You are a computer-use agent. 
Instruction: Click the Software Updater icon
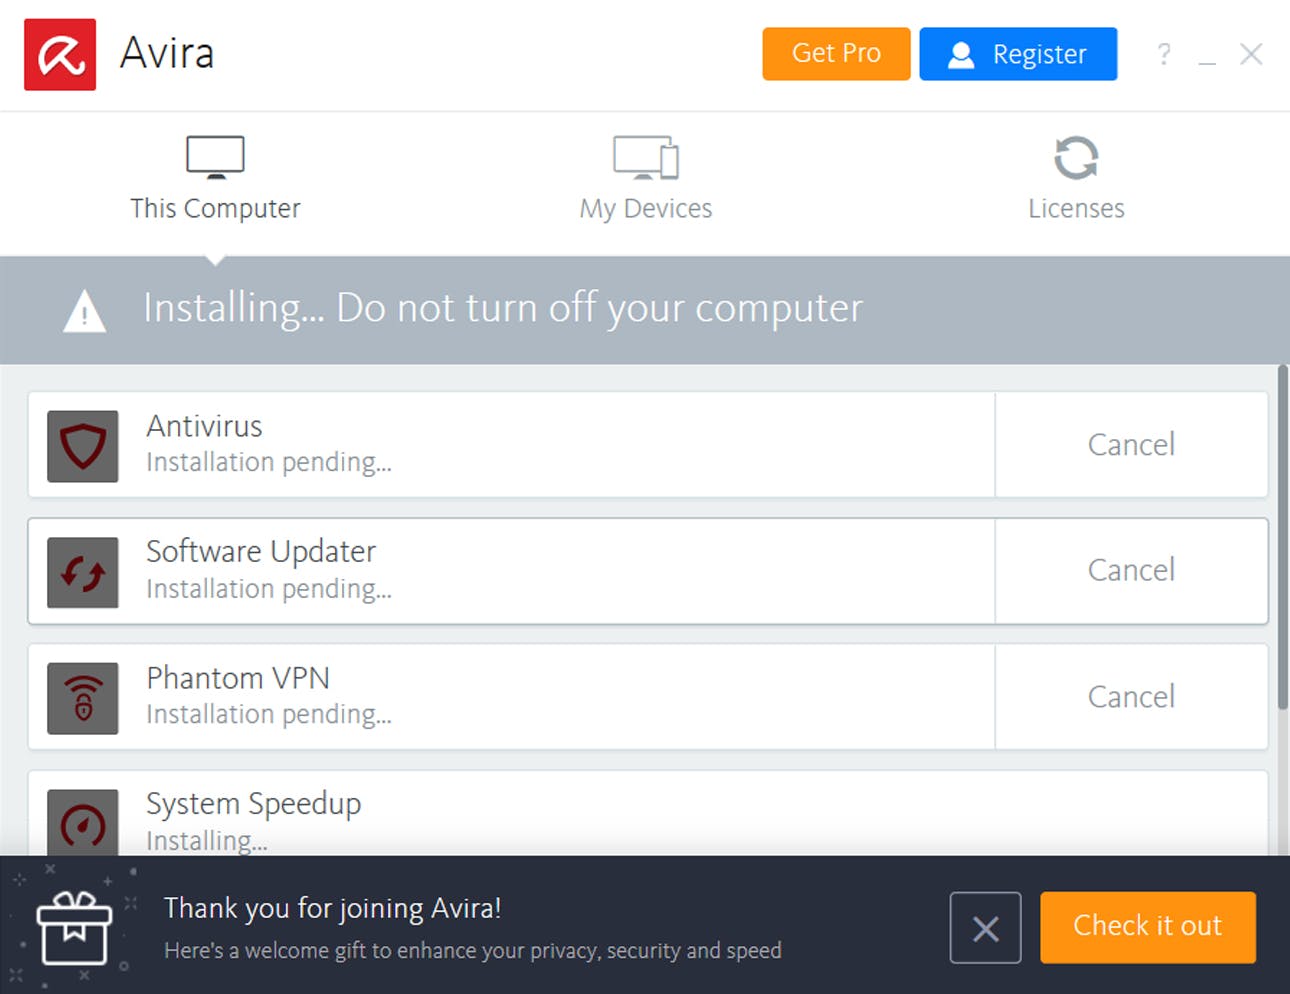pos(82,572)
